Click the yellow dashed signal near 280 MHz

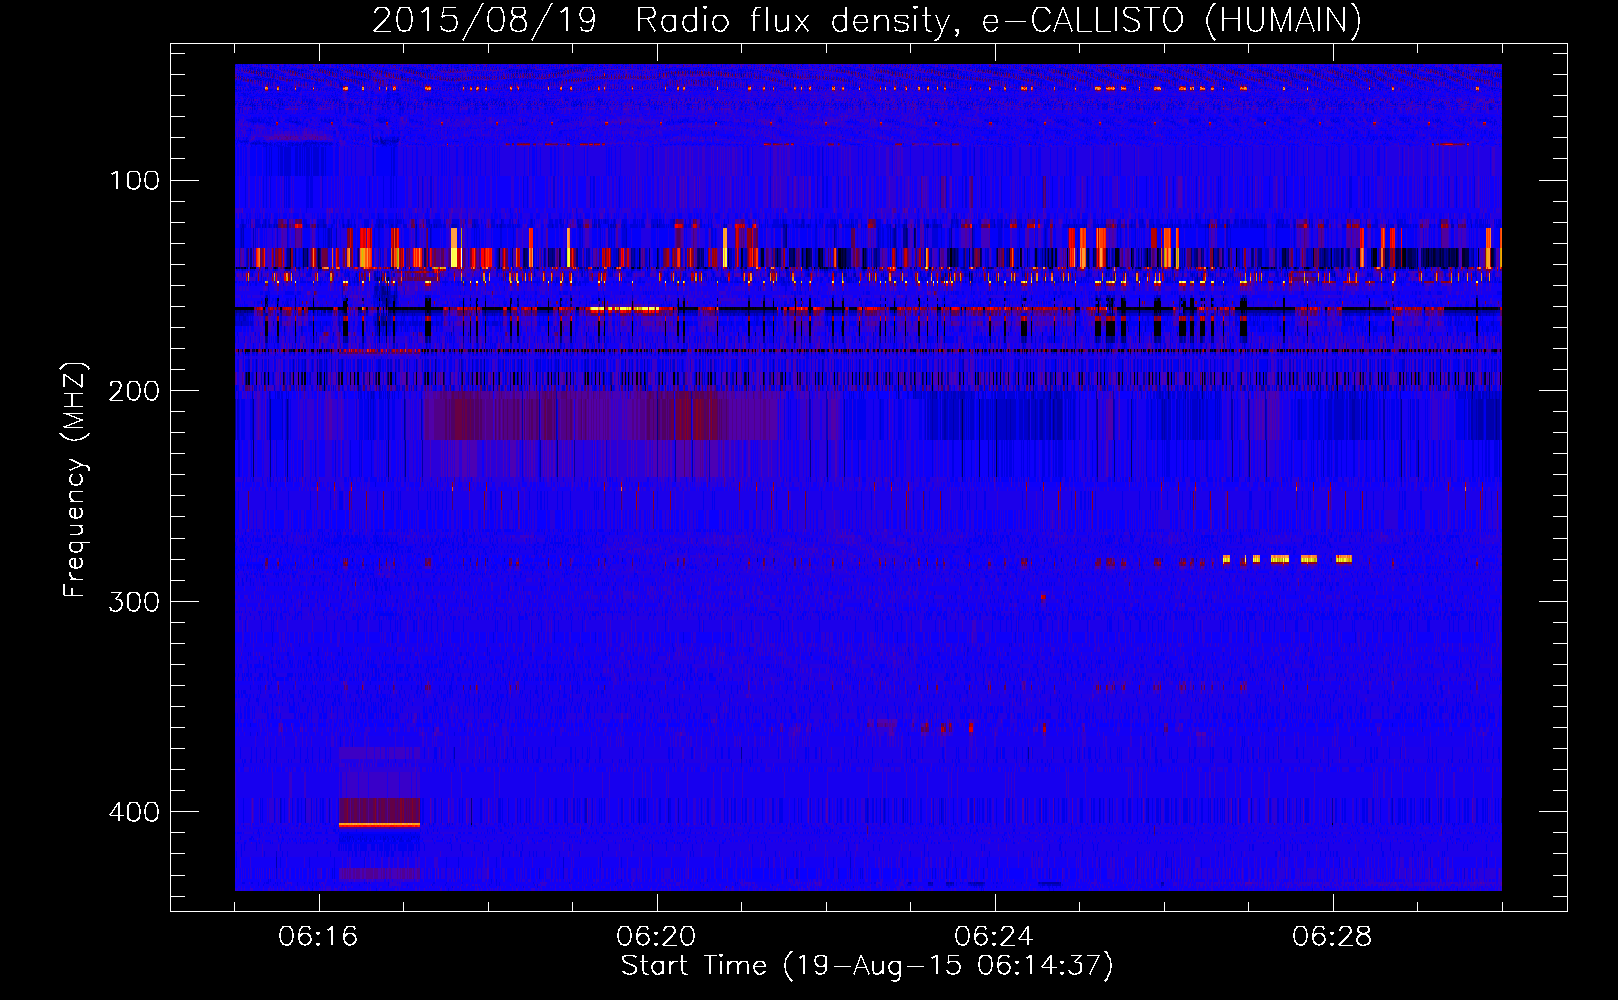point(1287,559)
